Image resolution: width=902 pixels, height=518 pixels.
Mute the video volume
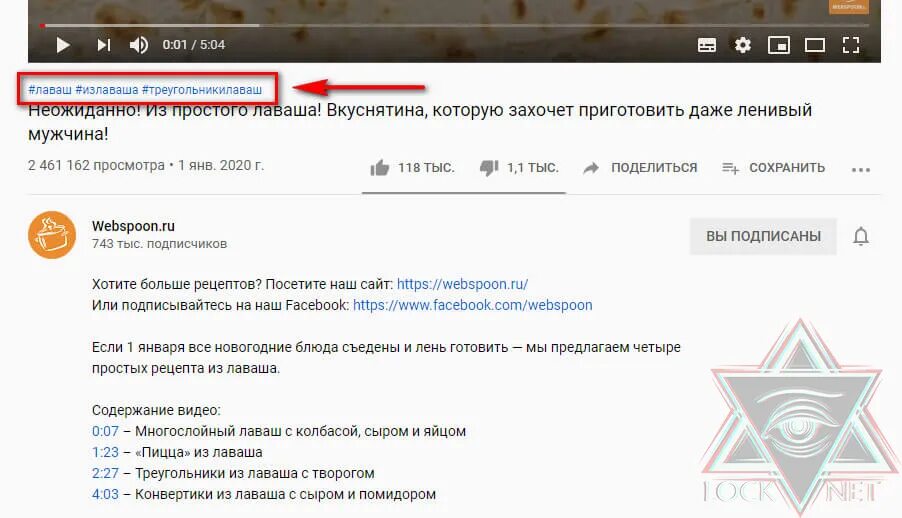(139, 45)
